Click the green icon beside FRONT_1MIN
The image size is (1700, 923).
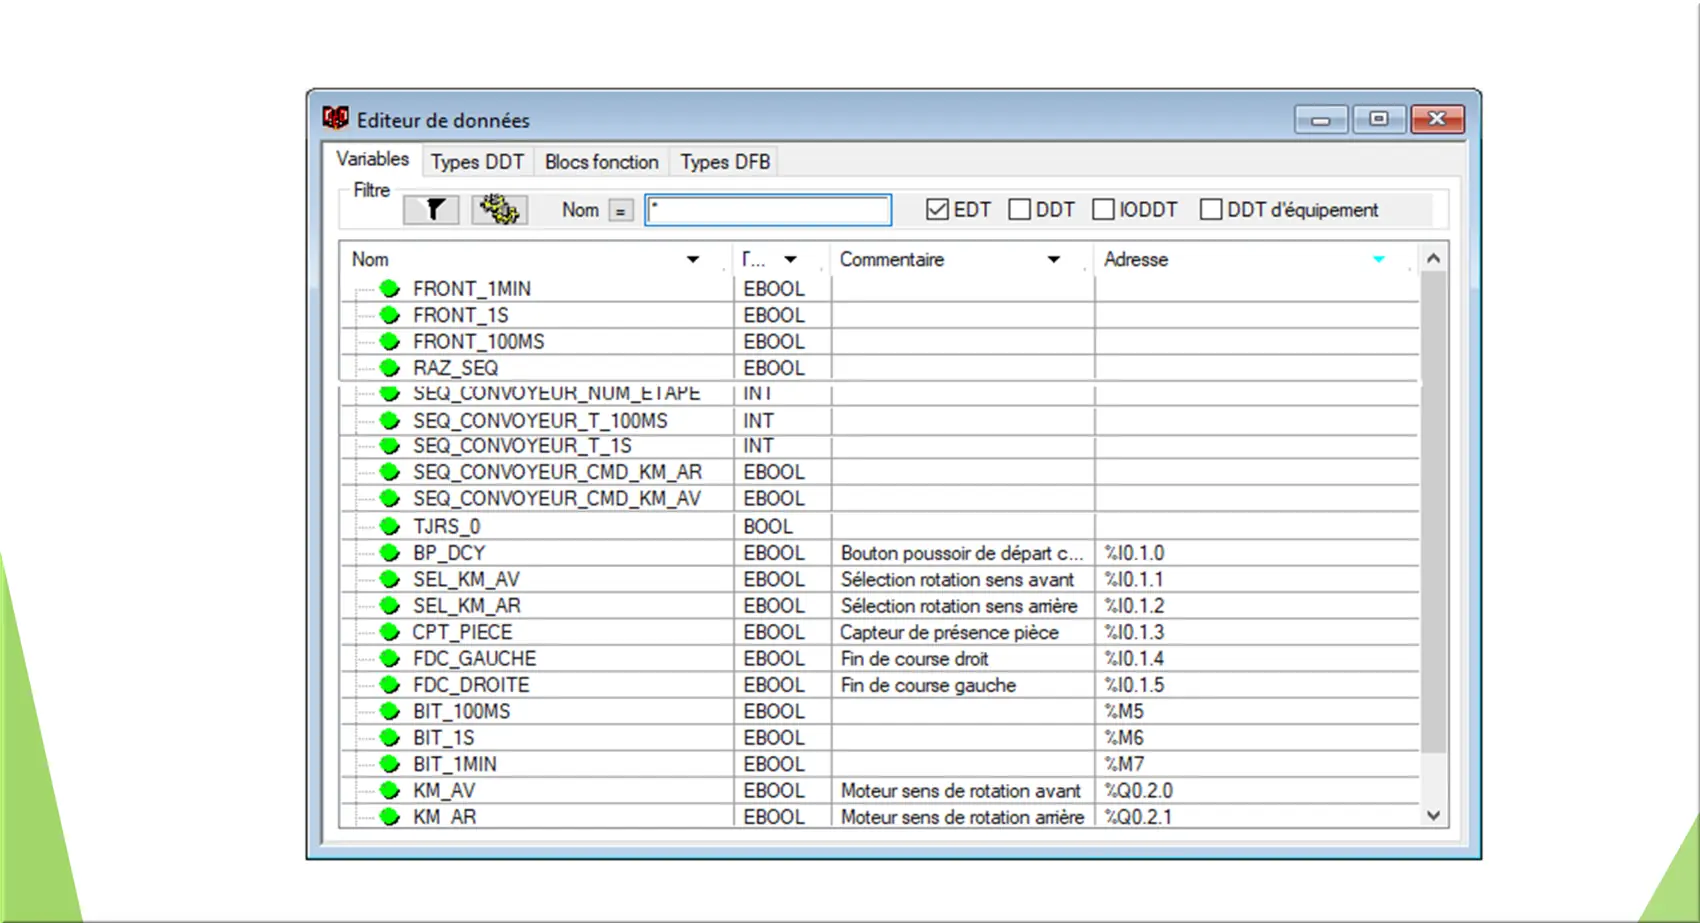(390, 289)
